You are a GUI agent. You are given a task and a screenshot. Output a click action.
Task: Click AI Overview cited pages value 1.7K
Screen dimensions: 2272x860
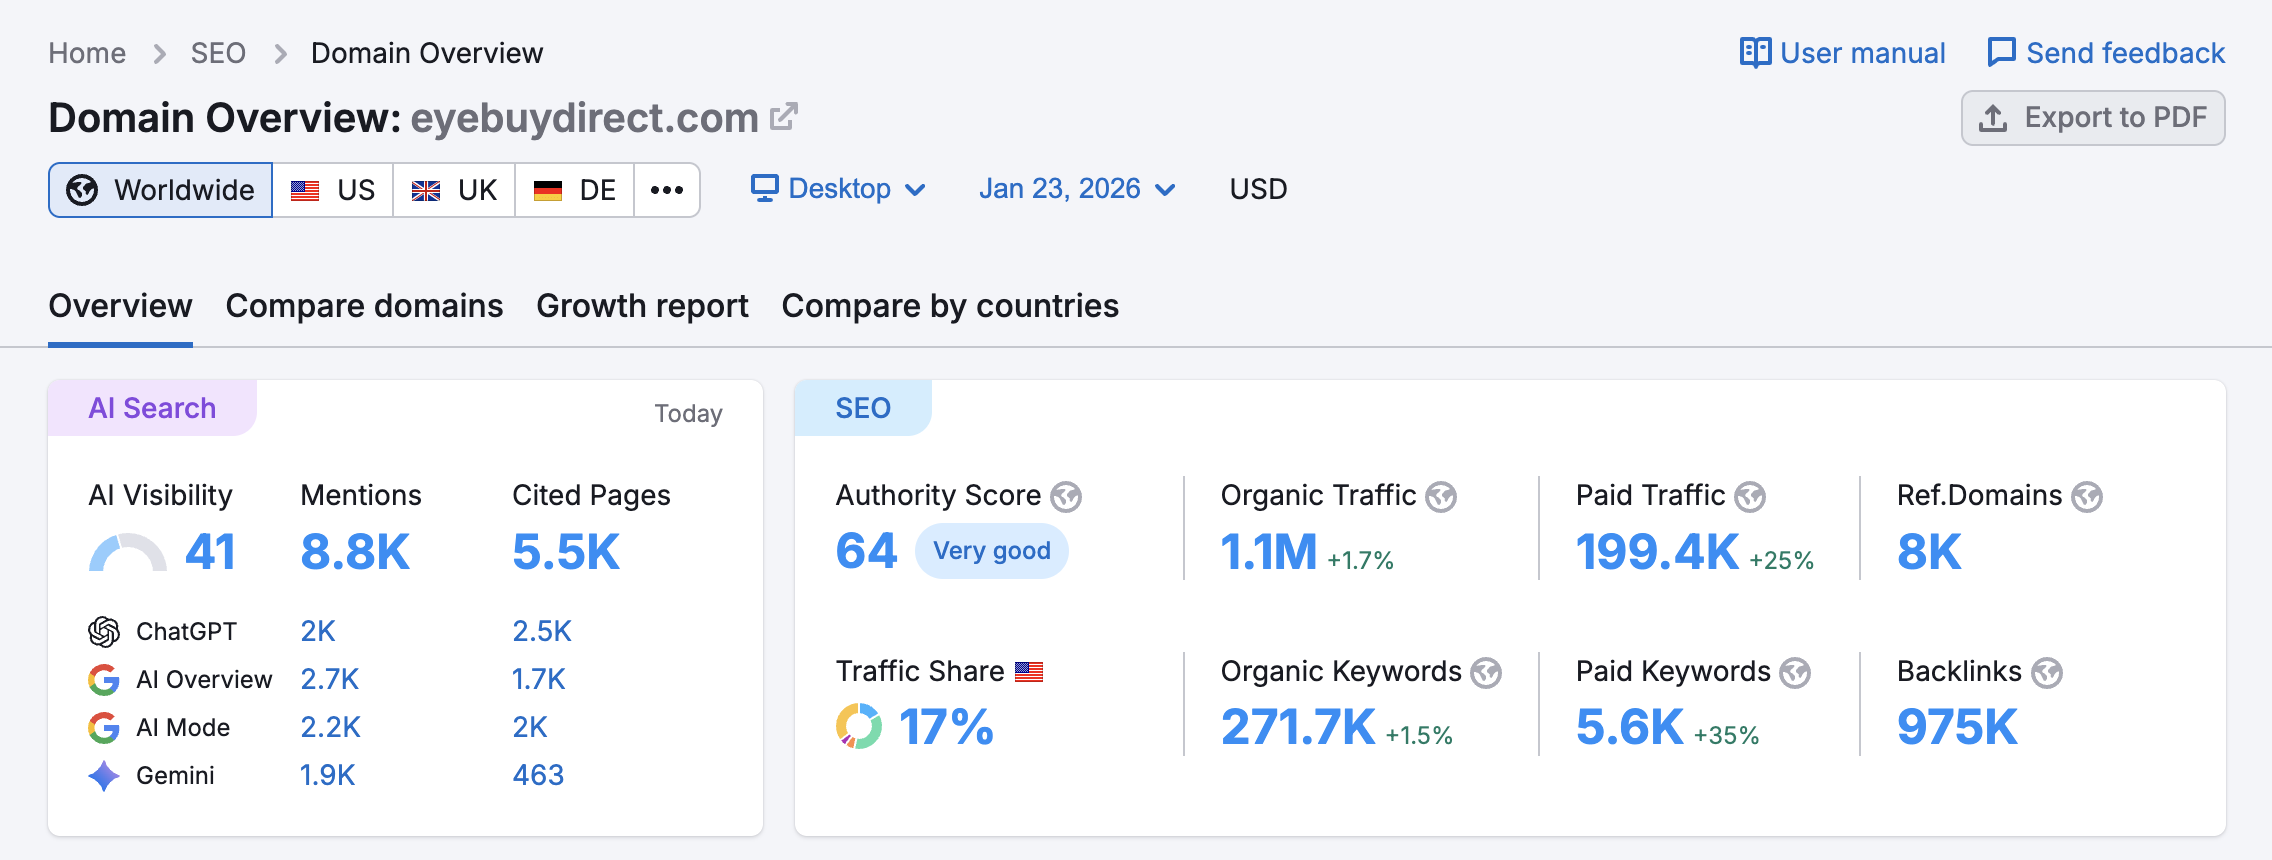coord(539,679)
